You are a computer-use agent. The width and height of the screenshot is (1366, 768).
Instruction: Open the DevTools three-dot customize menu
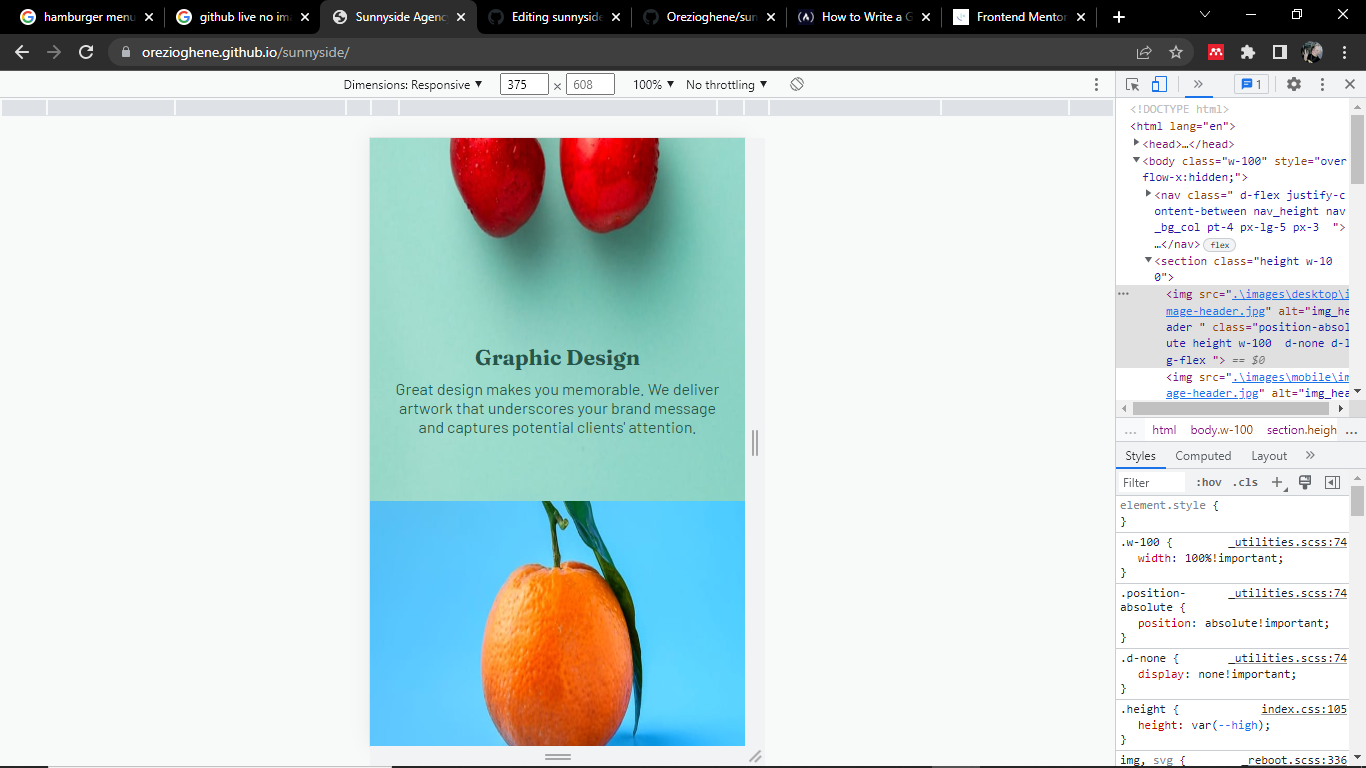pyautogui.click(x=1322, y=84)
